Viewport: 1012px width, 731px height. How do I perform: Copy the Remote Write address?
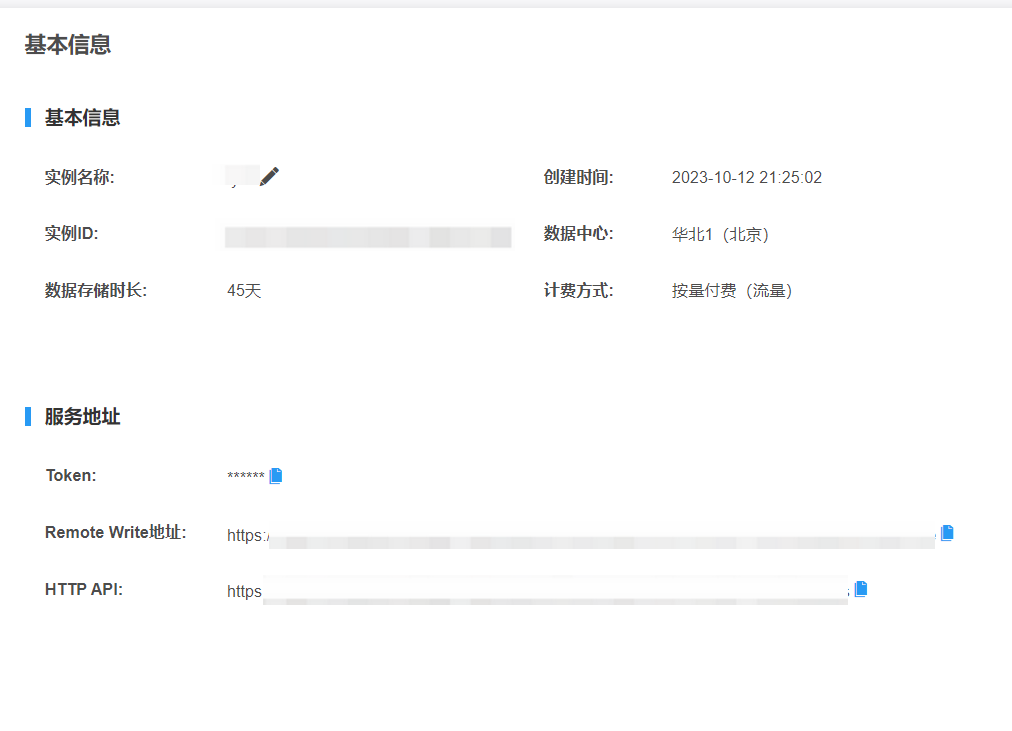[947, 533]
